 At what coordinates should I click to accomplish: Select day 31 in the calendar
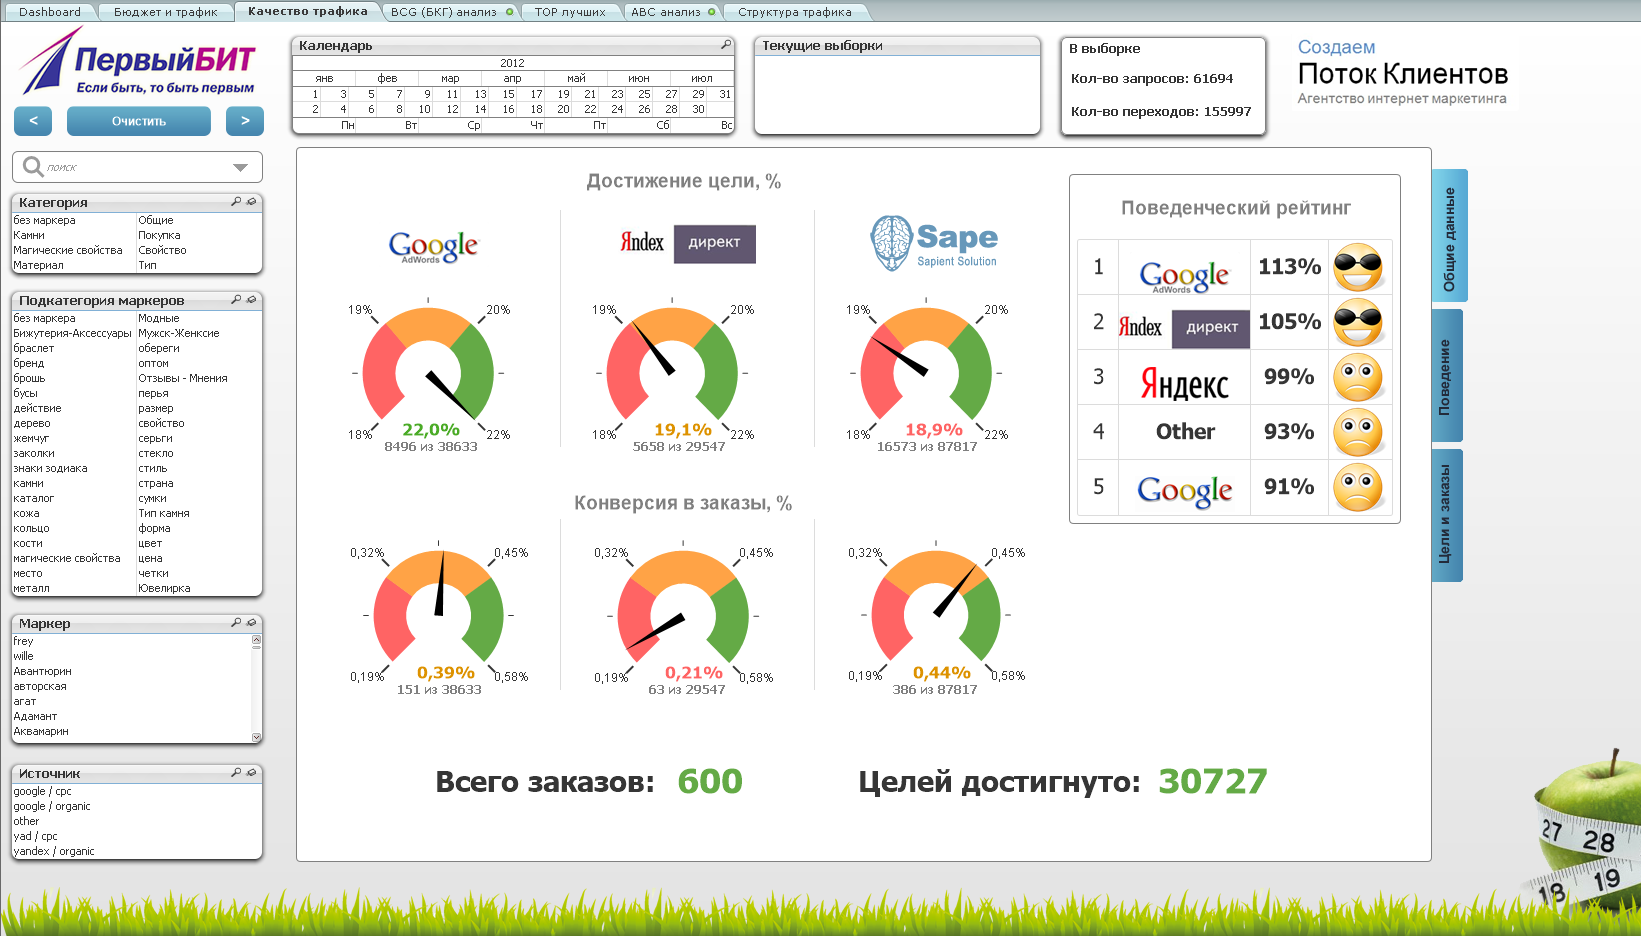point(725,94)
